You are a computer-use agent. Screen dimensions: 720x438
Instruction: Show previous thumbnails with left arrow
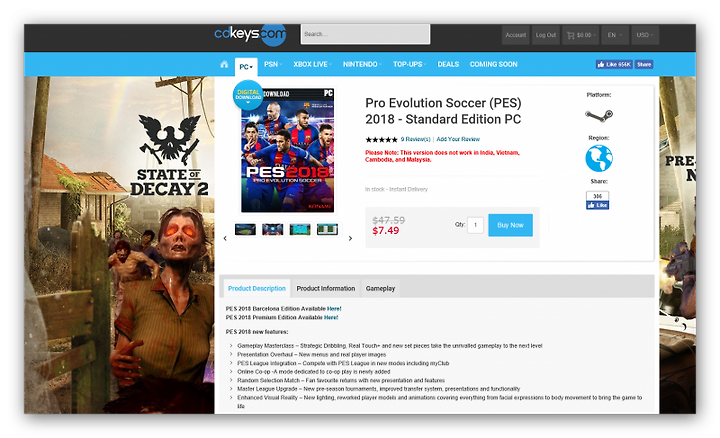click(225, 238)
